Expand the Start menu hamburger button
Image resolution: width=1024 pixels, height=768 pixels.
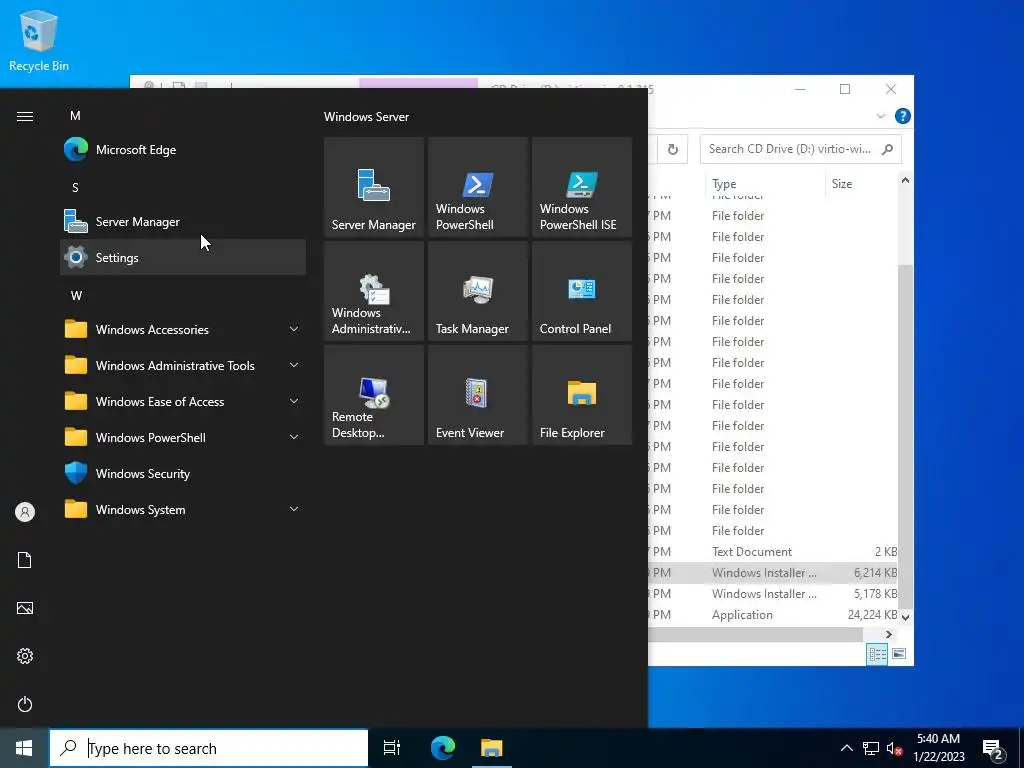pos(25,116)
